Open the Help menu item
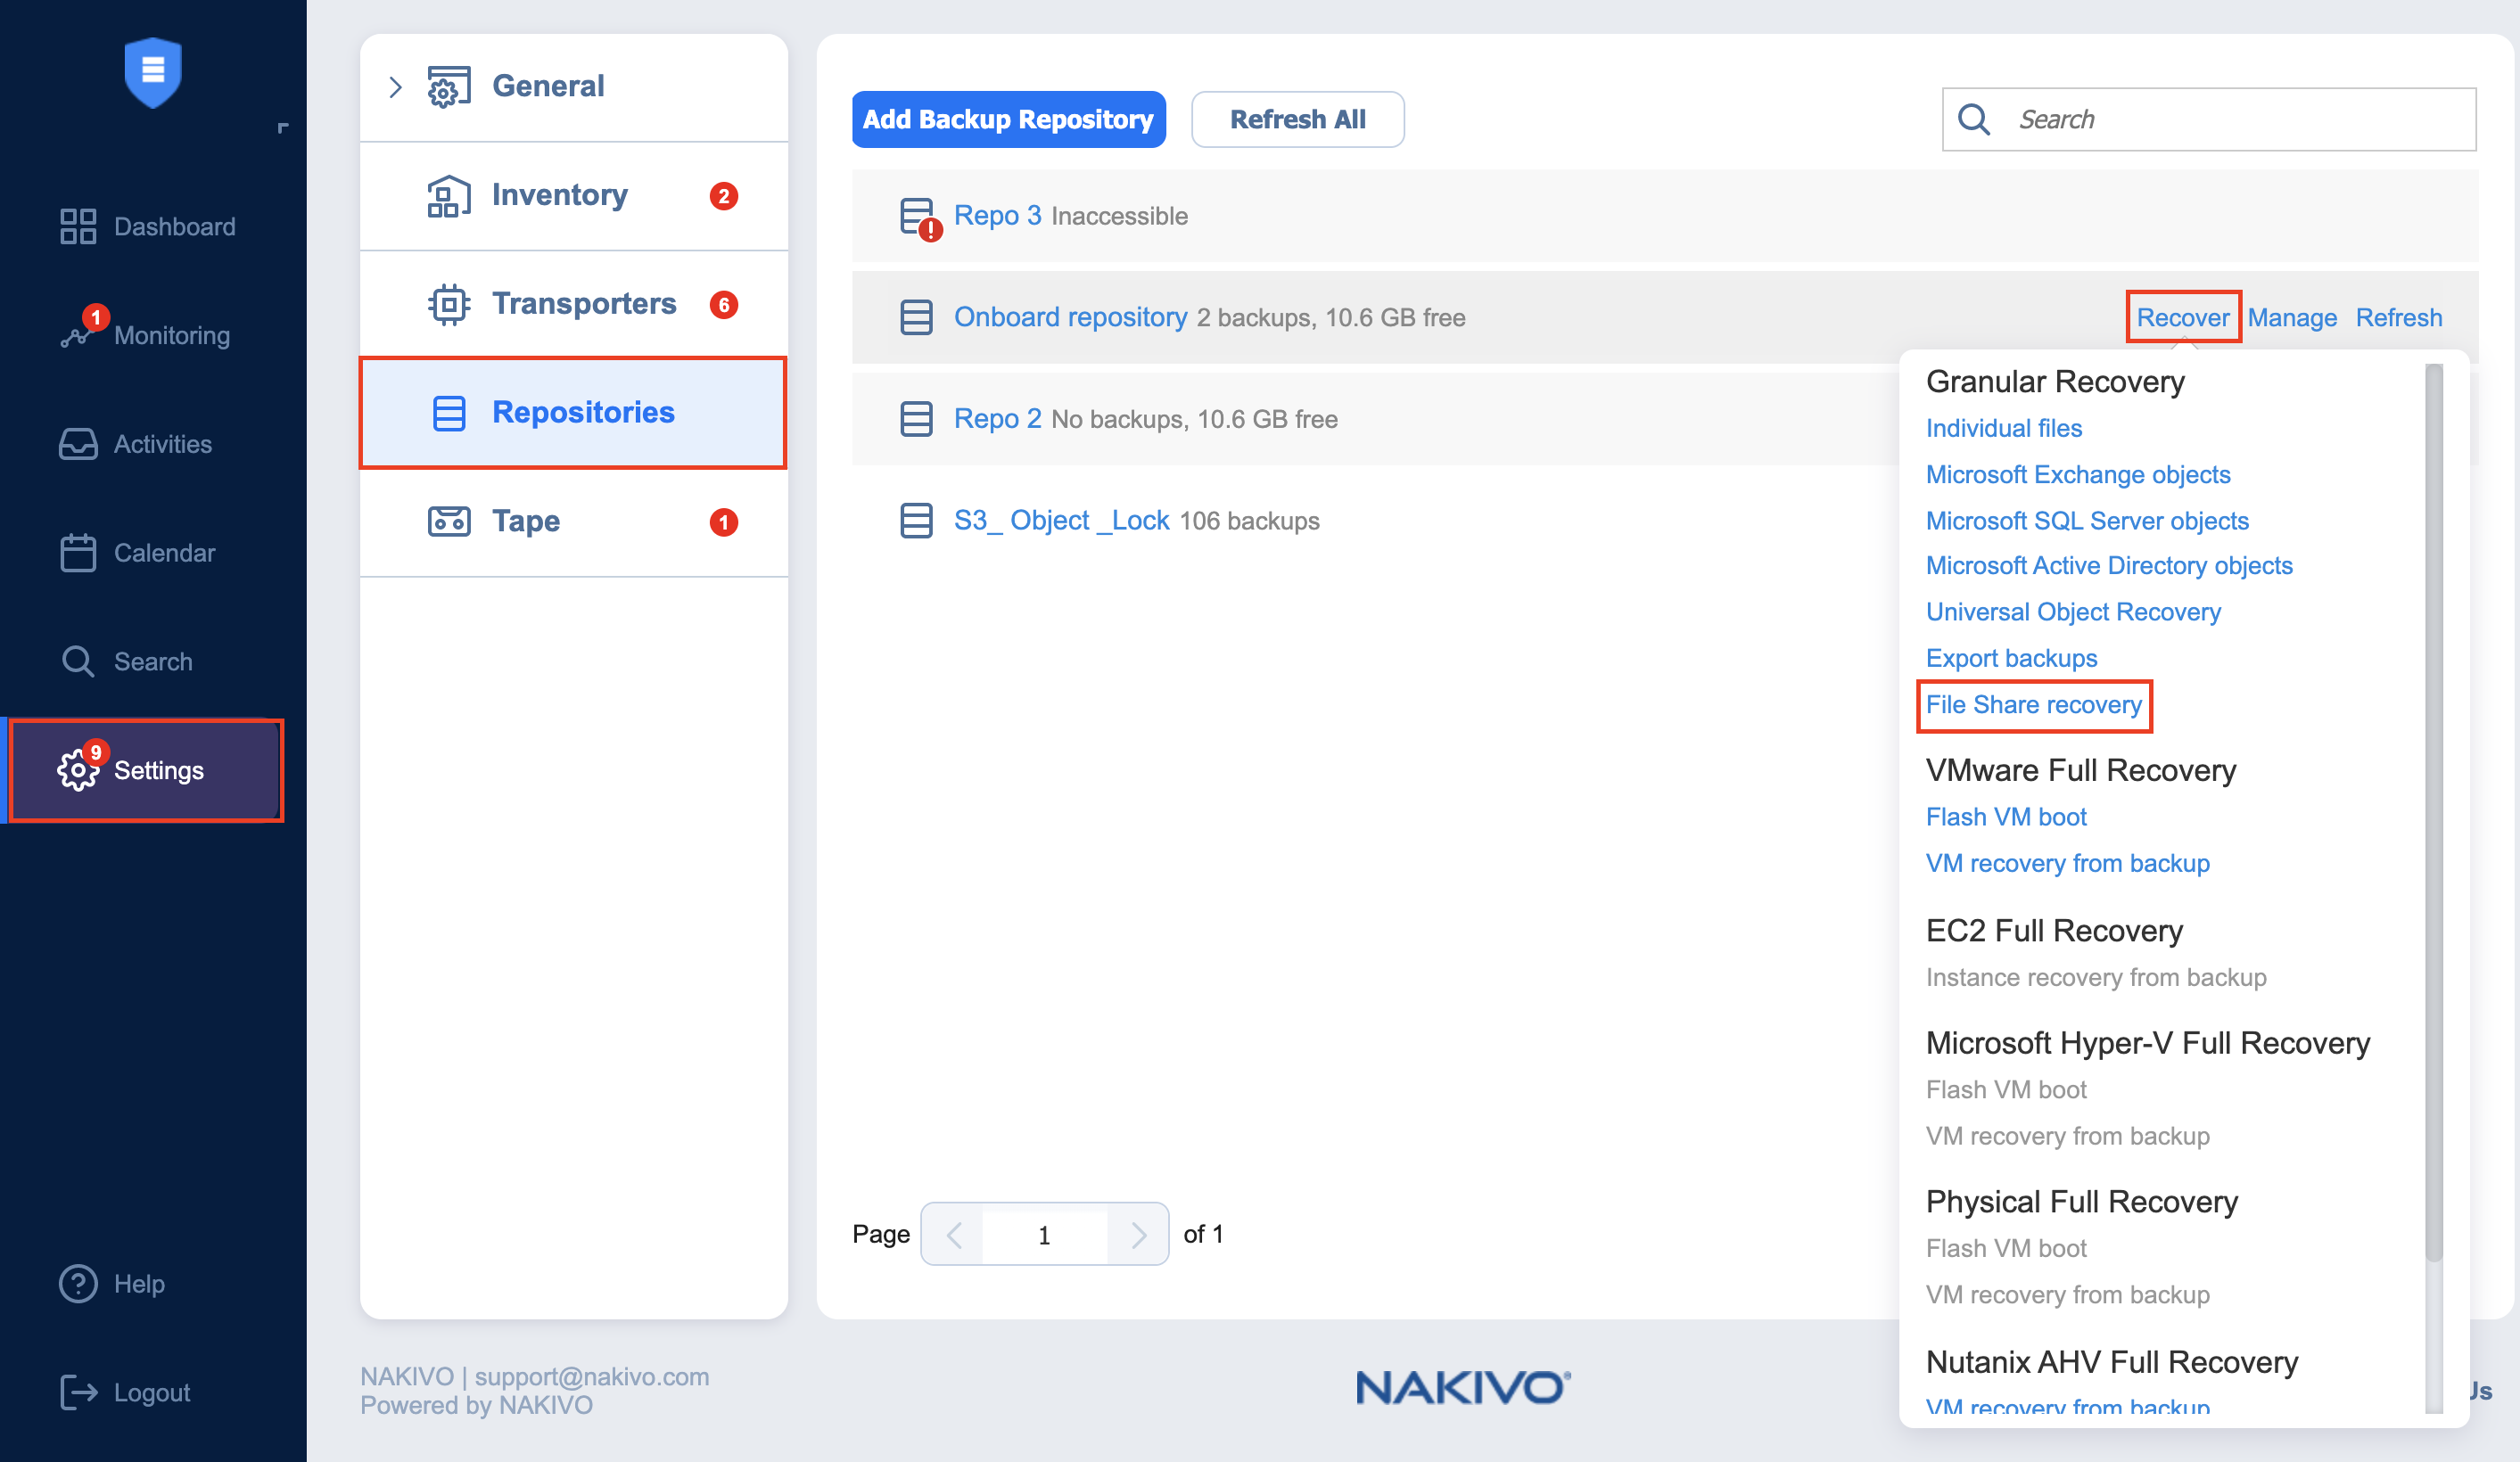 (112, 1283)
